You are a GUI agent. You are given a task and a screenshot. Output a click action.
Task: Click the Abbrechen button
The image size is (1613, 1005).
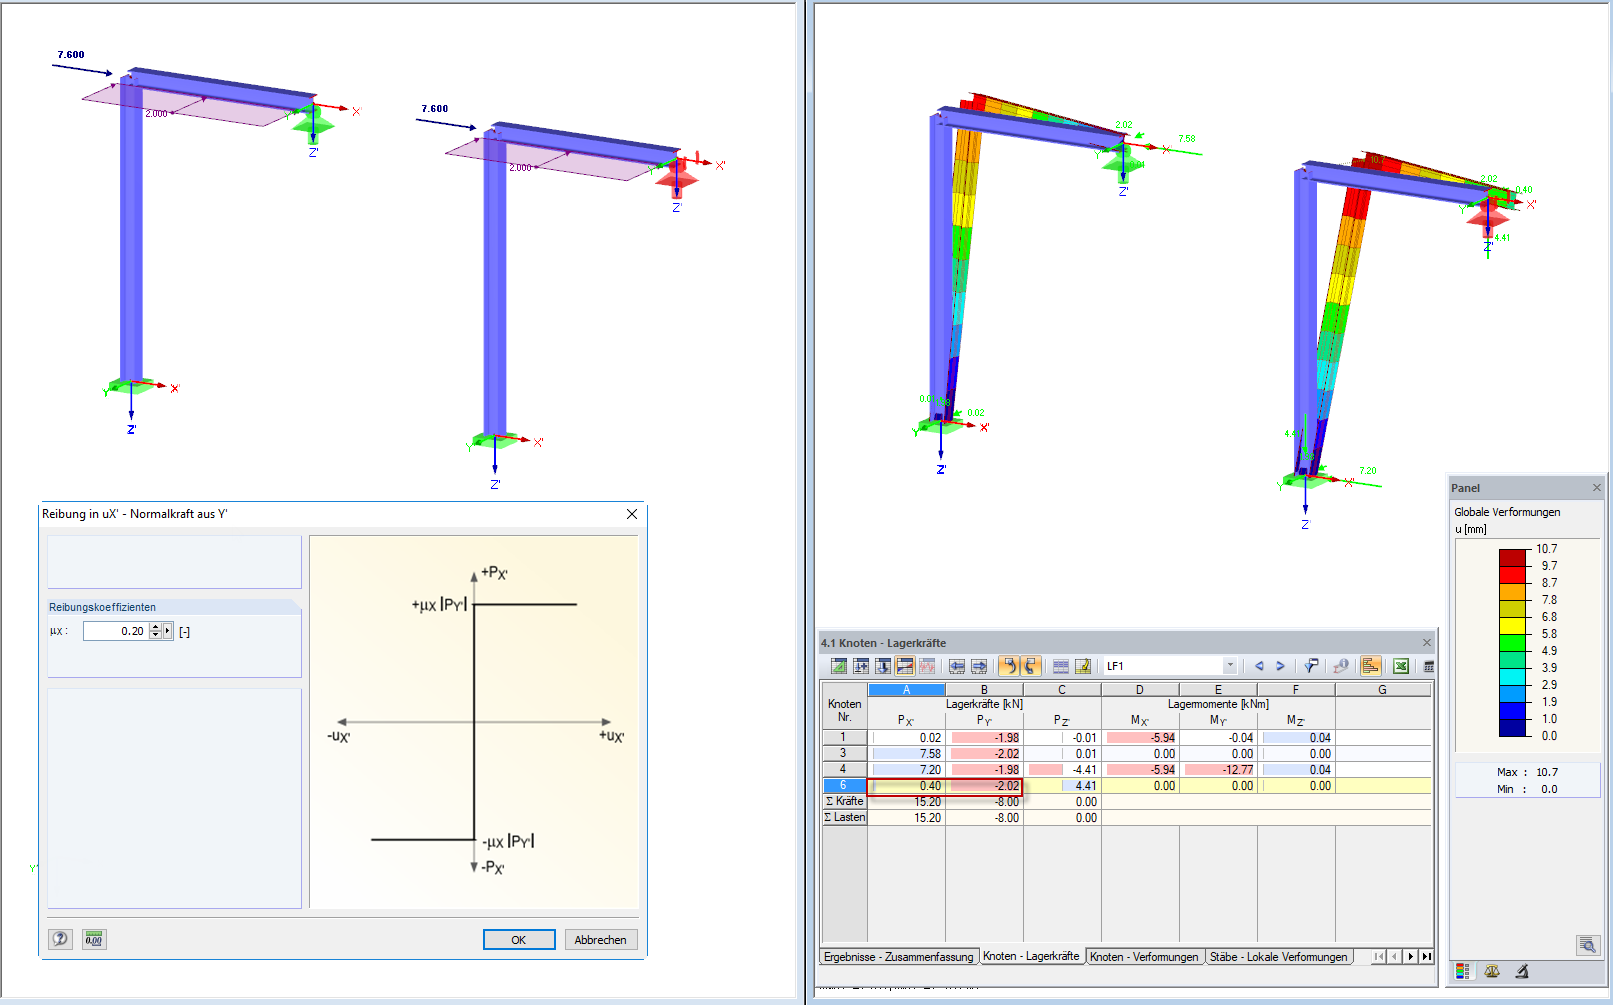coord(600,940)
